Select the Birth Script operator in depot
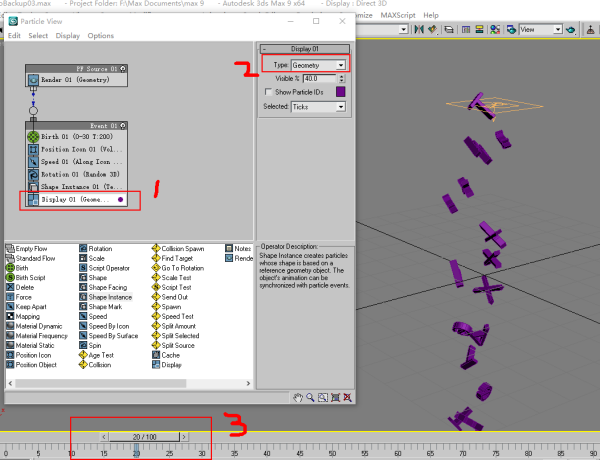Viewport: 600px width, 460px height. click(26, 278)
